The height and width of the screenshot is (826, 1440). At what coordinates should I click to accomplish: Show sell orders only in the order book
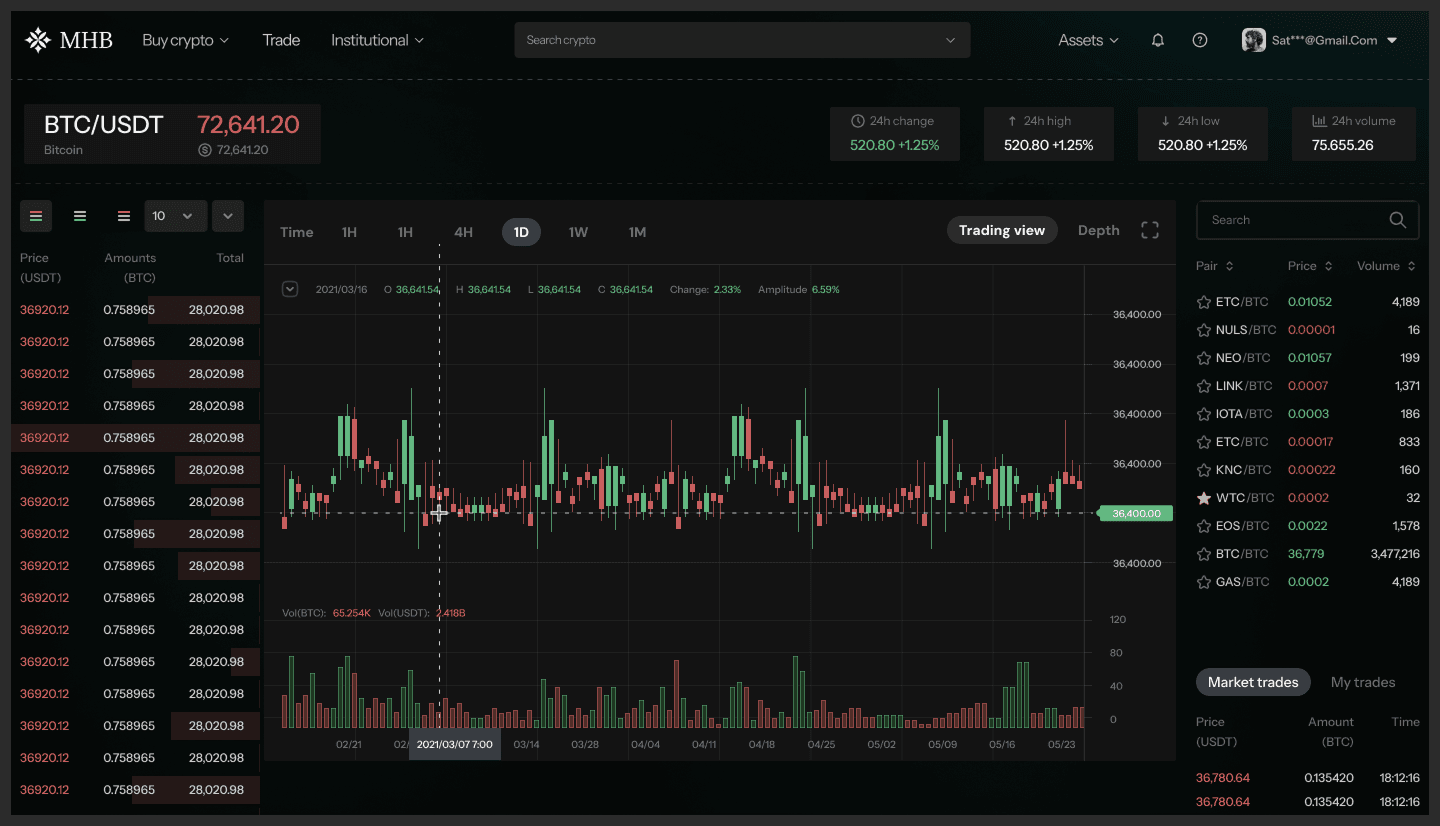(123, 215)
